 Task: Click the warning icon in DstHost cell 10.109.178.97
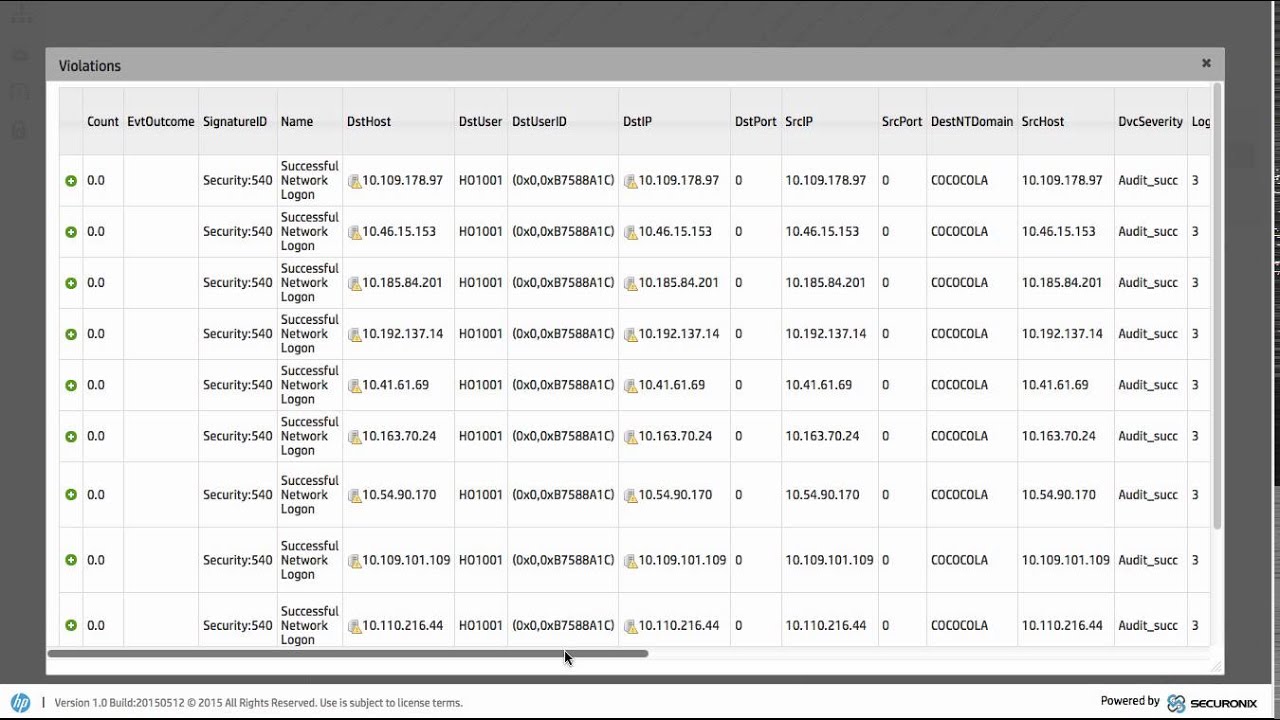354,181
